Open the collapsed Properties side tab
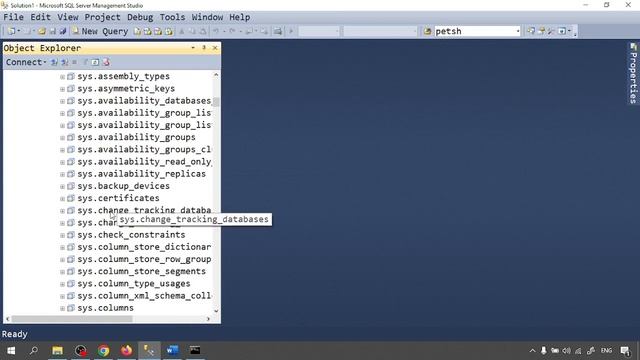This screenshot has width=640, height=360. (633, 73)
